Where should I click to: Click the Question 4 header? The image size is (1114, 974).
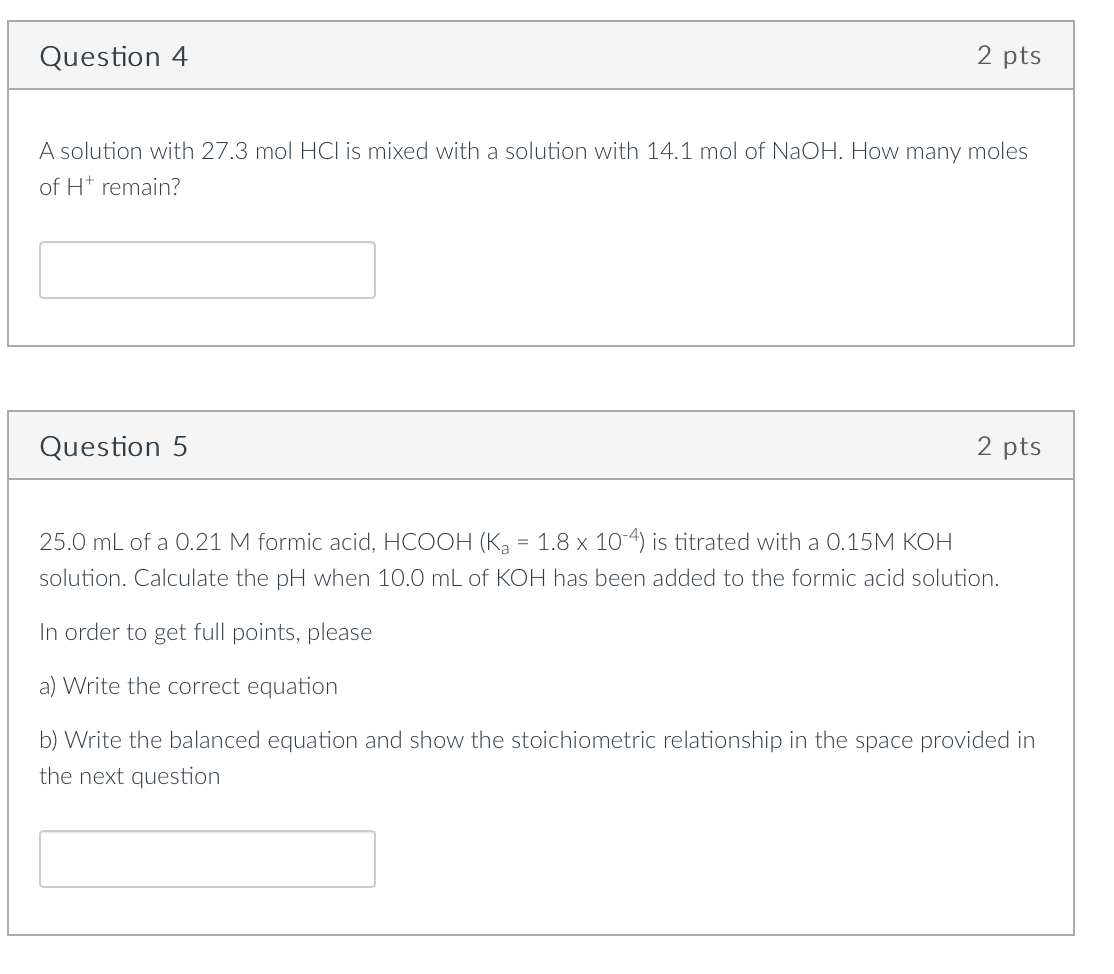(x=113, y=57)
